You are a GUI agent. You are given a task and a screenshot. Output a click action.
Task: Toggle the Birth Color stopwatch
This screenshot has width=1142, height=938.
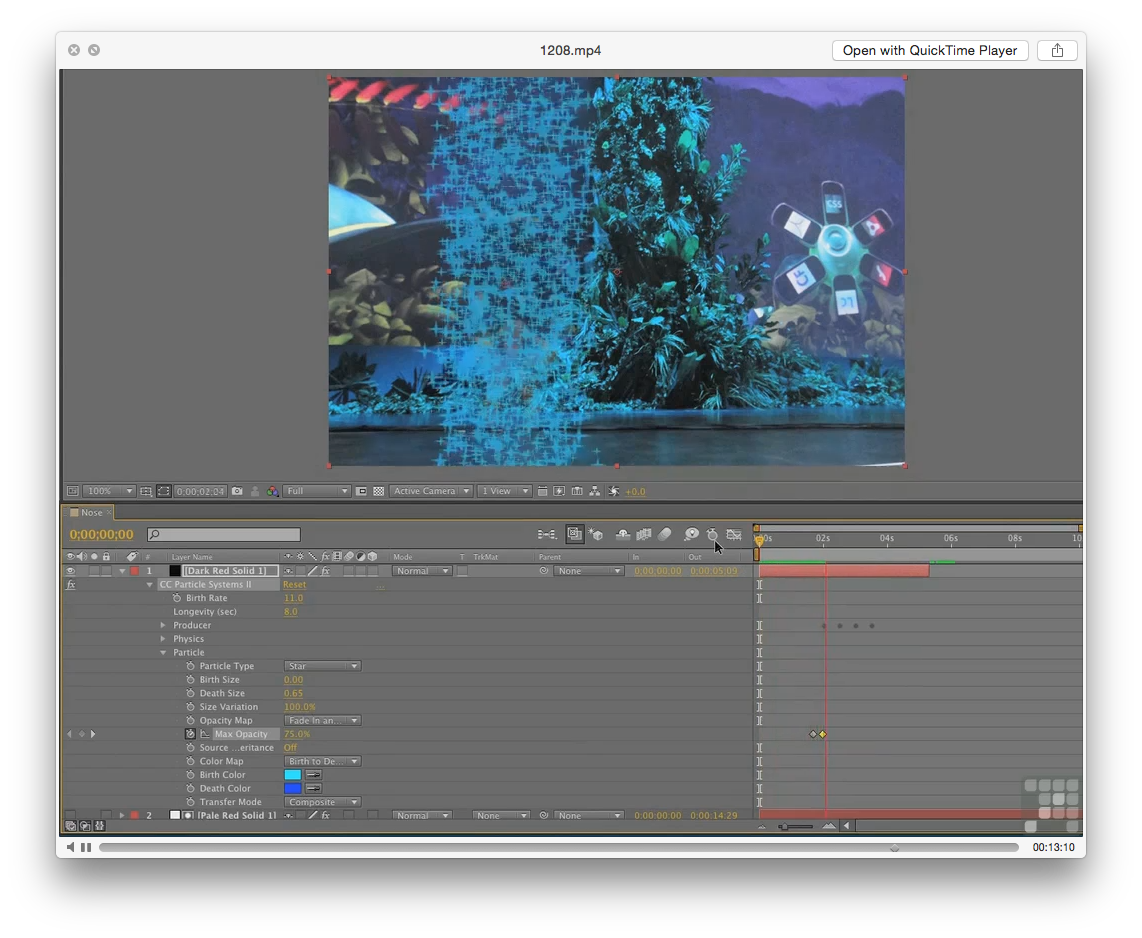[190, 775]
